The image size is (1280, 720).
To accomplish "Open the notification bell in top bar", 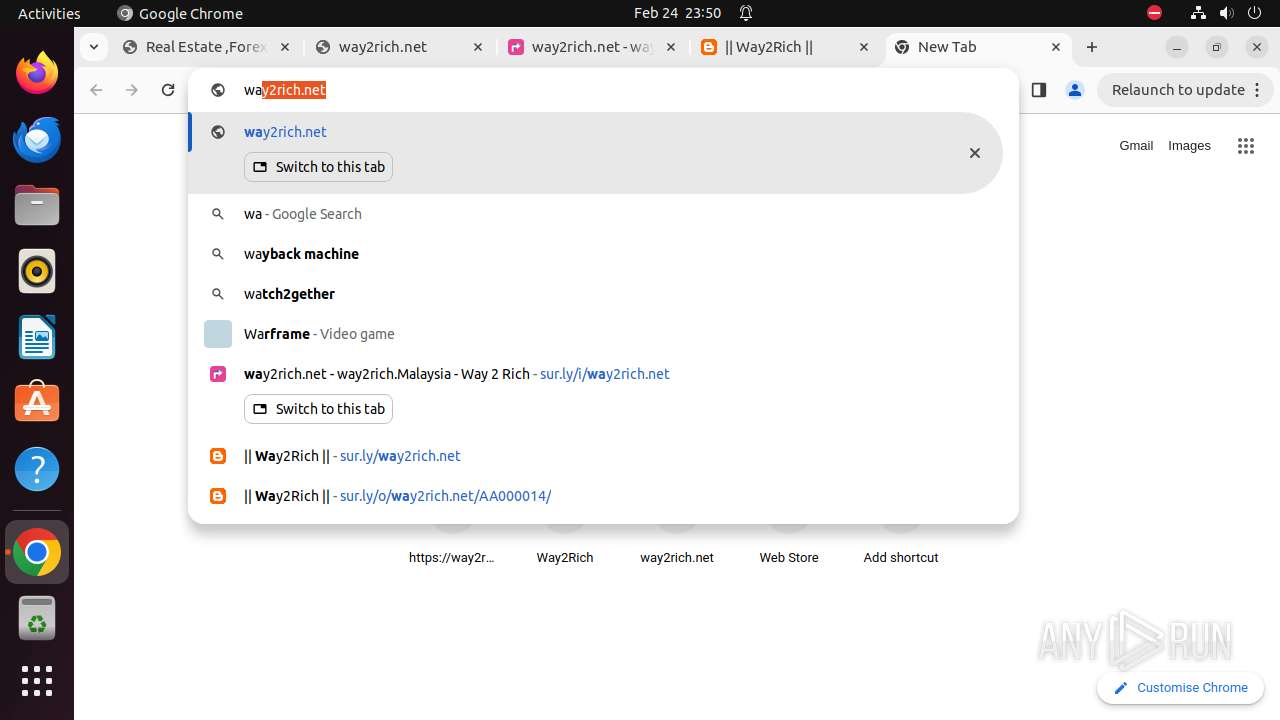I will pos(746,13).
